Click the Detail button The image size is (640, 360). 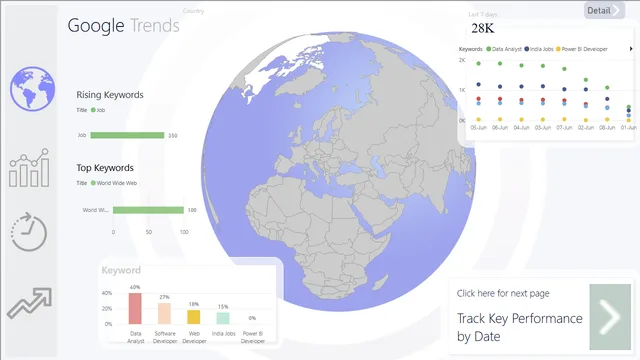[x=604, y=11]
